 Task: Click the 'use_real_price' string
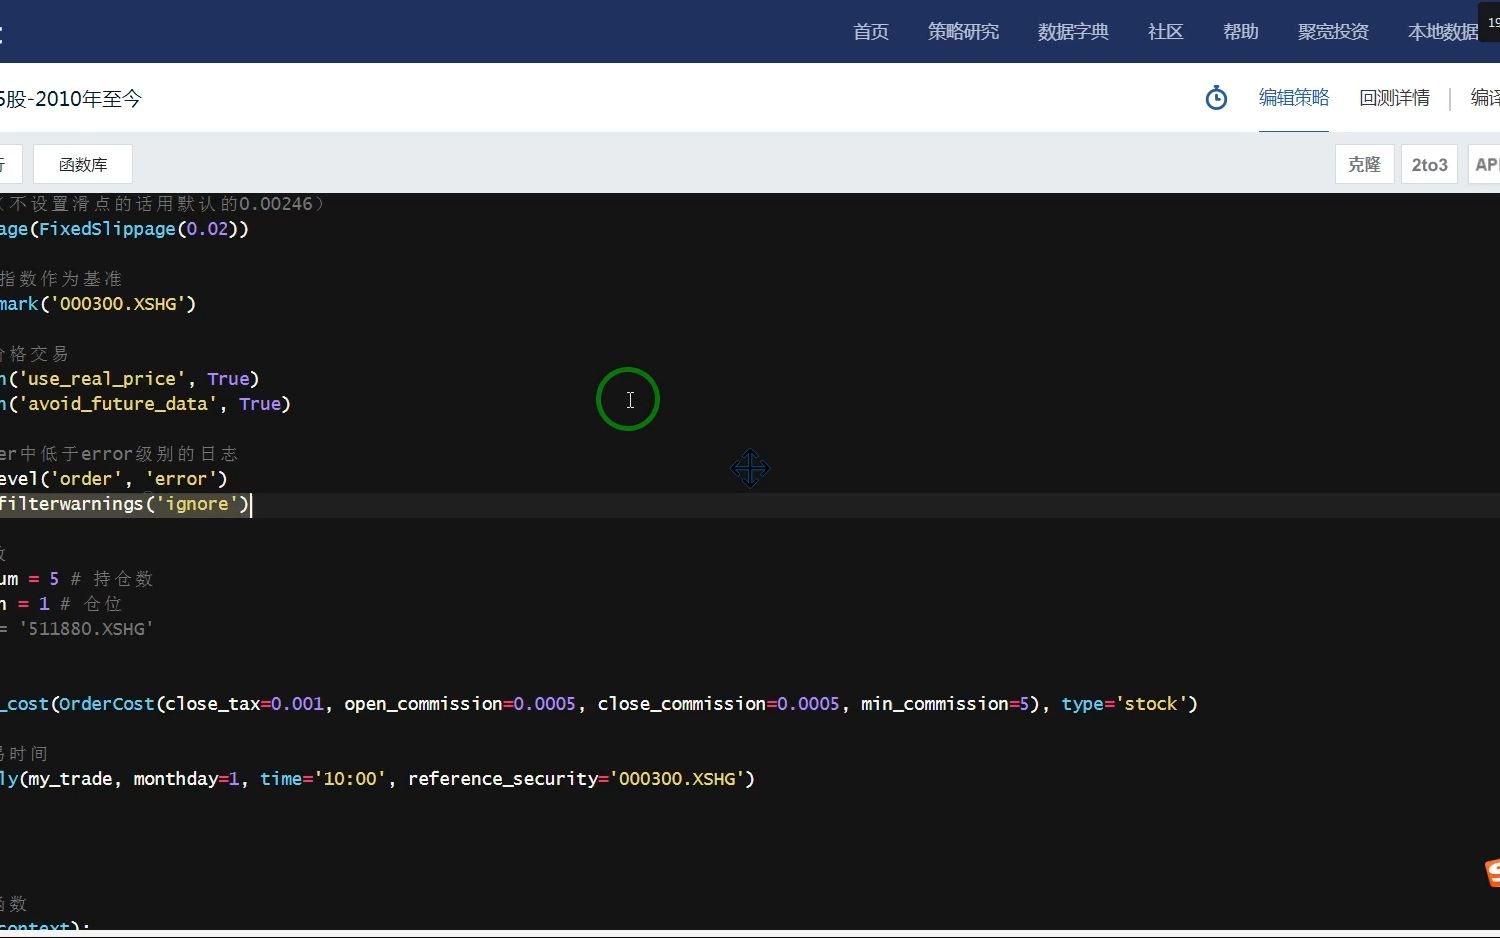(x=102, y=379)
